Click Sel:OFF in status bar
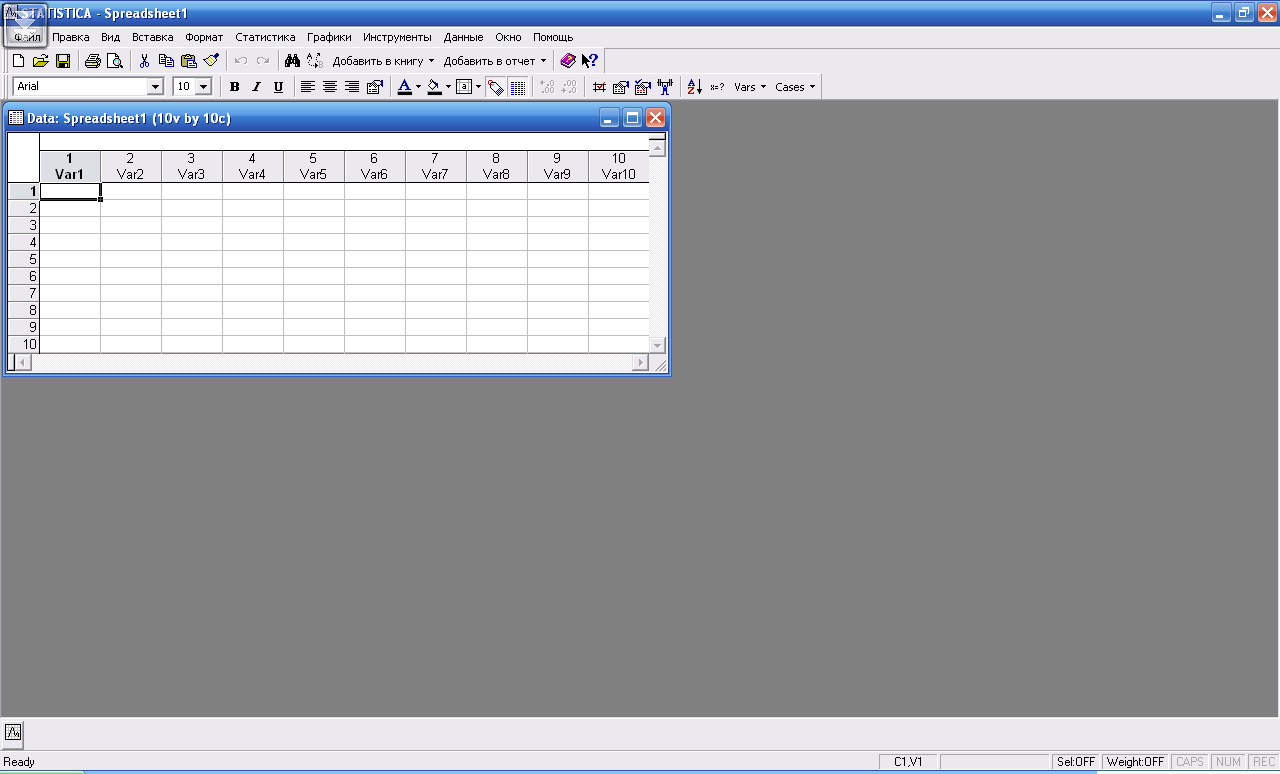Viewport: 1280px width, 774px height. pyautogui.click(x=1076, y=762)
